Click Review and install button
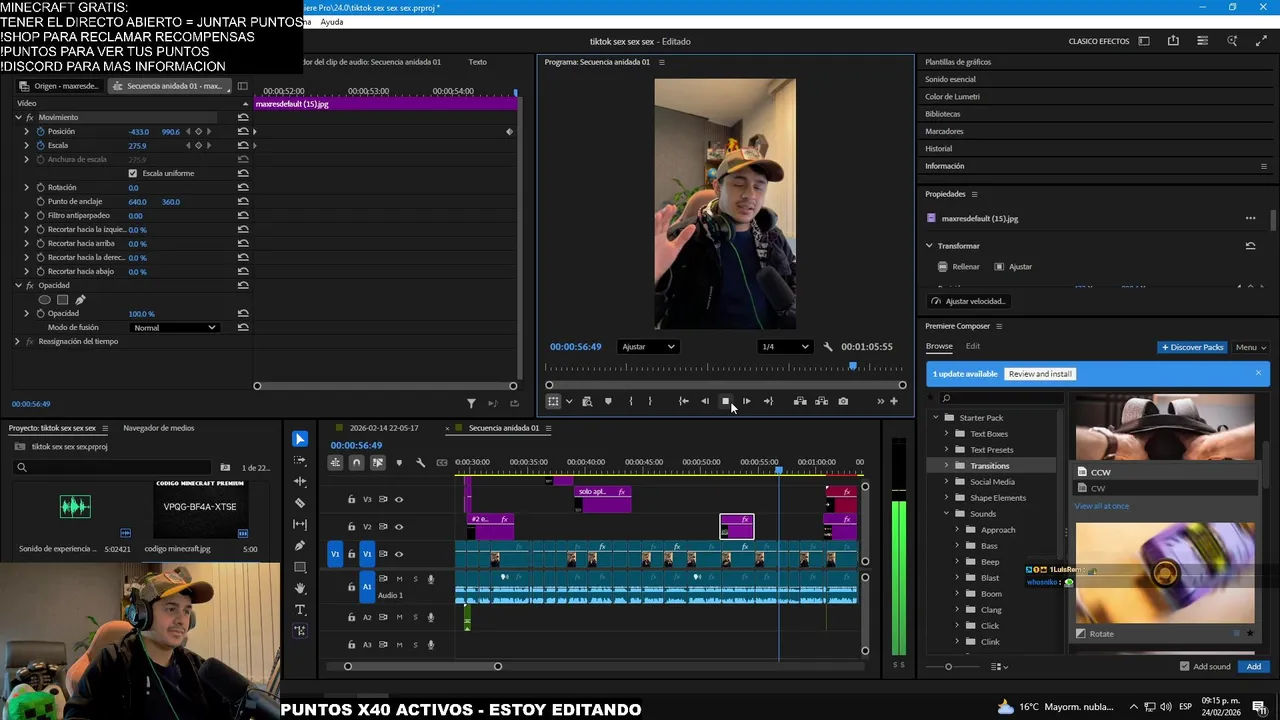The height and width of the screenshot is (720, 1280). pyautogui.click(x=1040, y=374)
